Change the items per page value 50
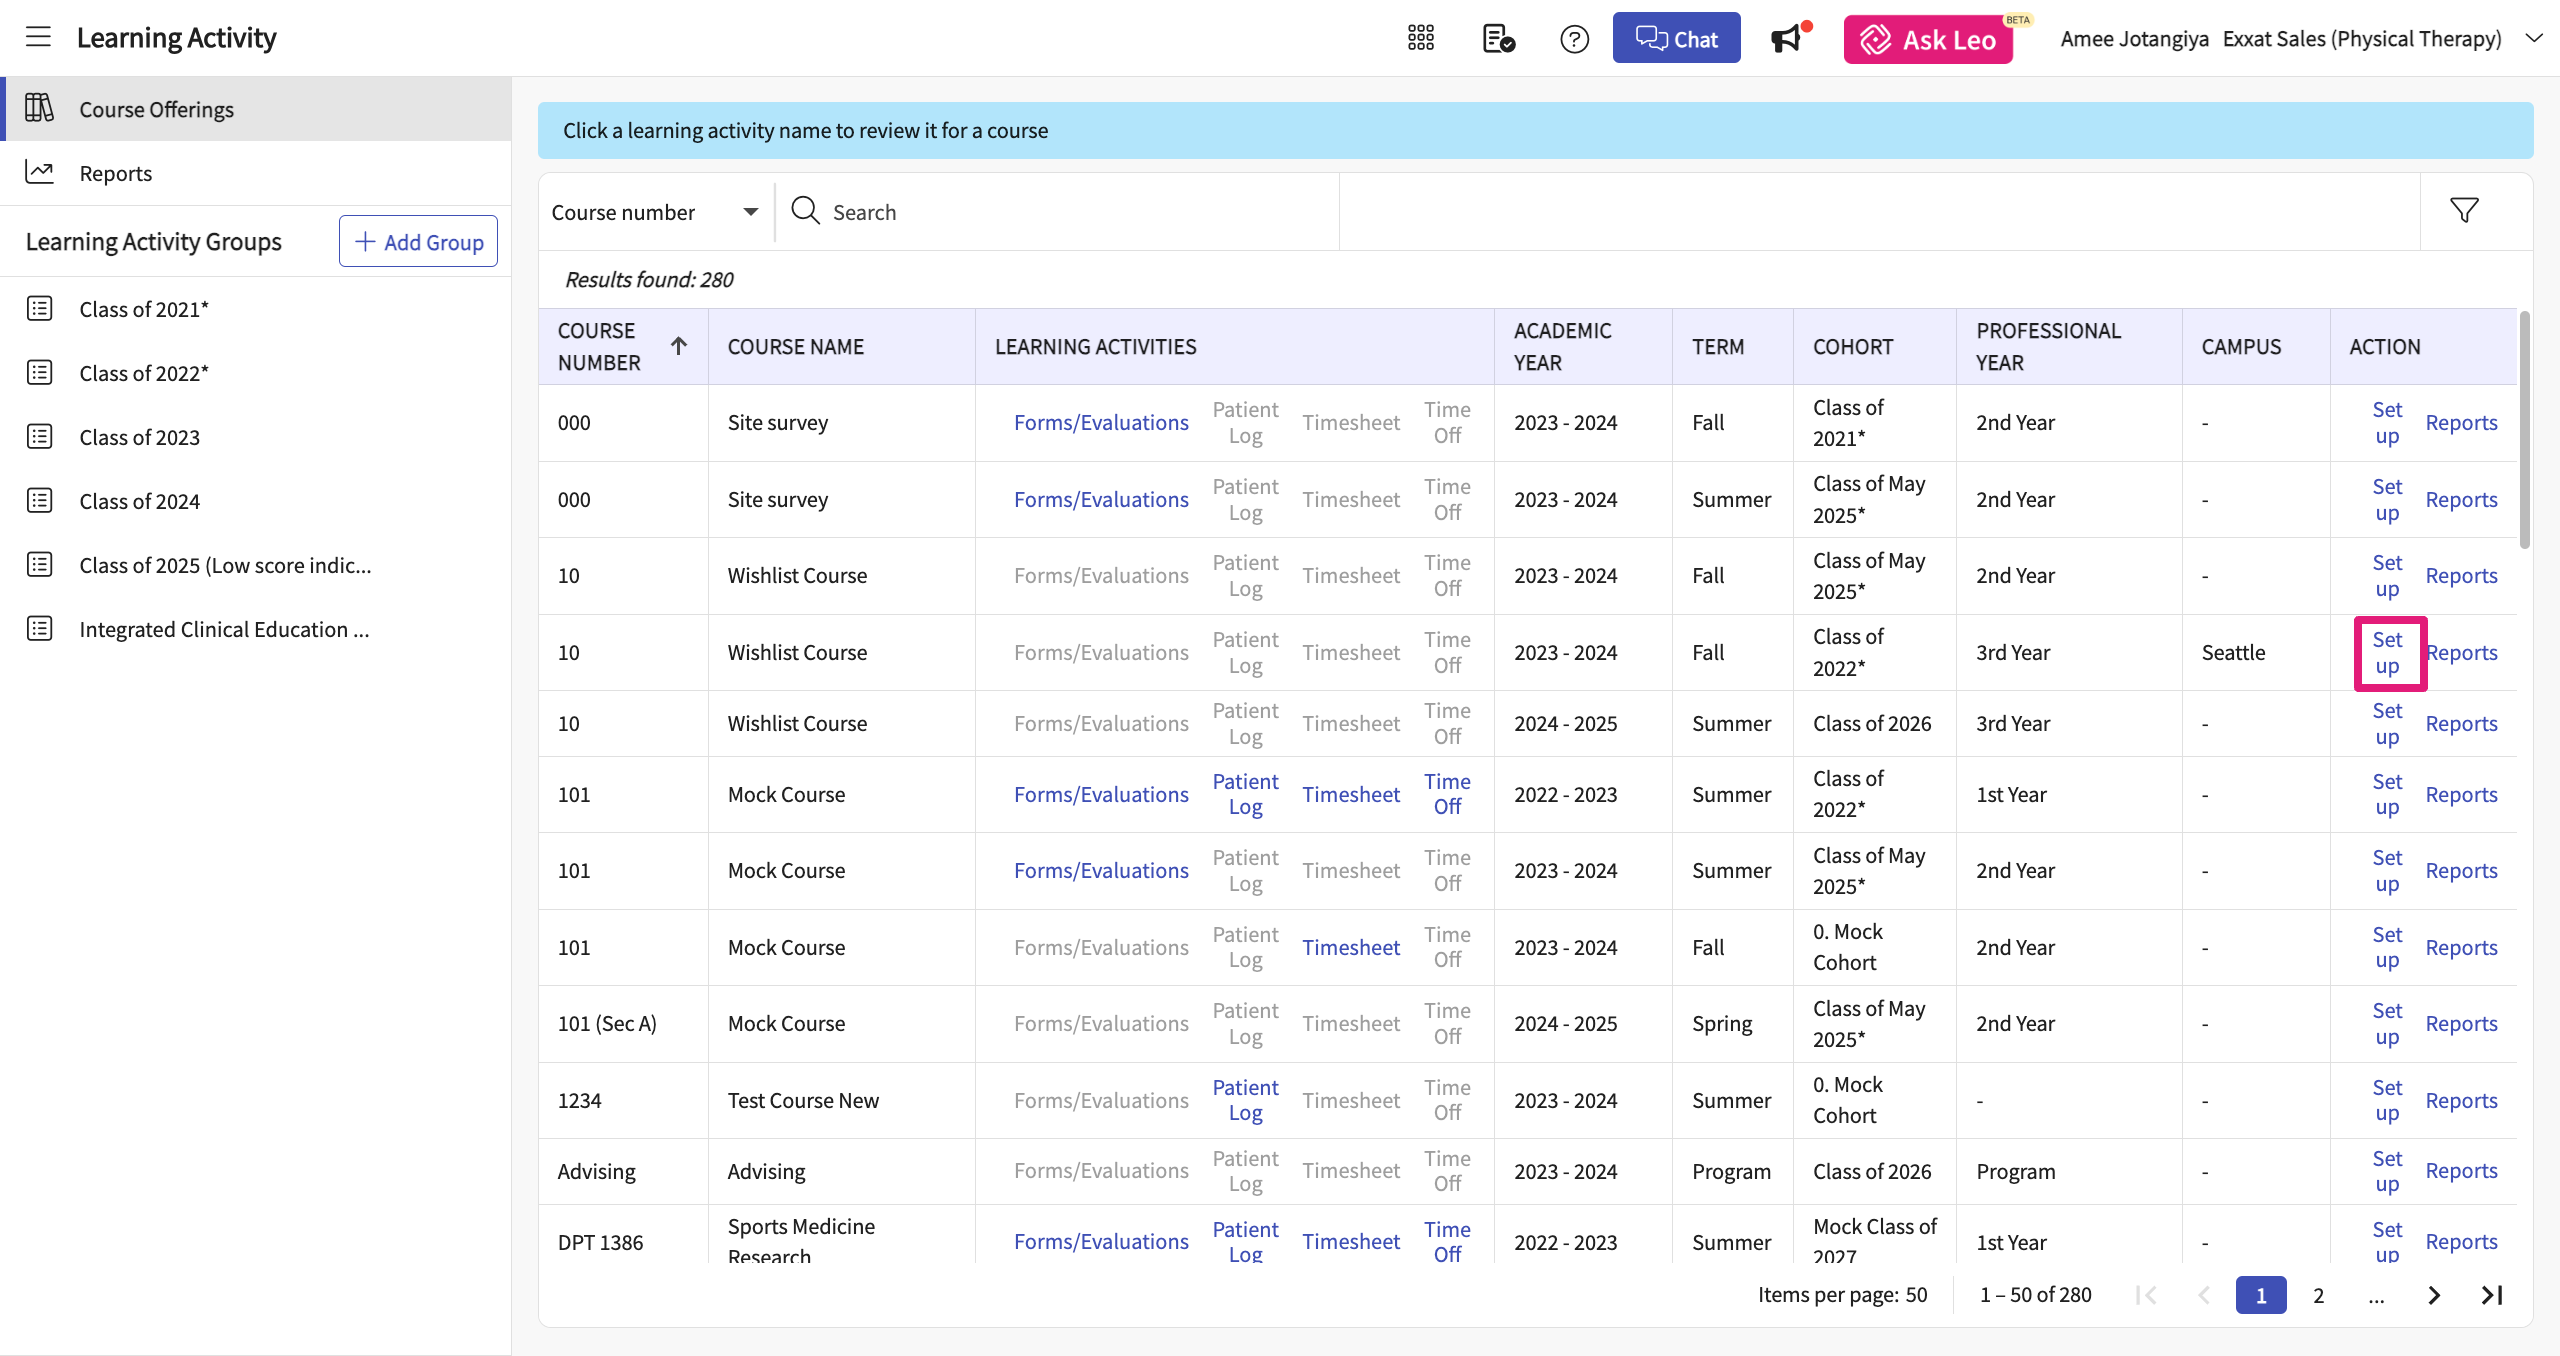 point(1916,1295)
